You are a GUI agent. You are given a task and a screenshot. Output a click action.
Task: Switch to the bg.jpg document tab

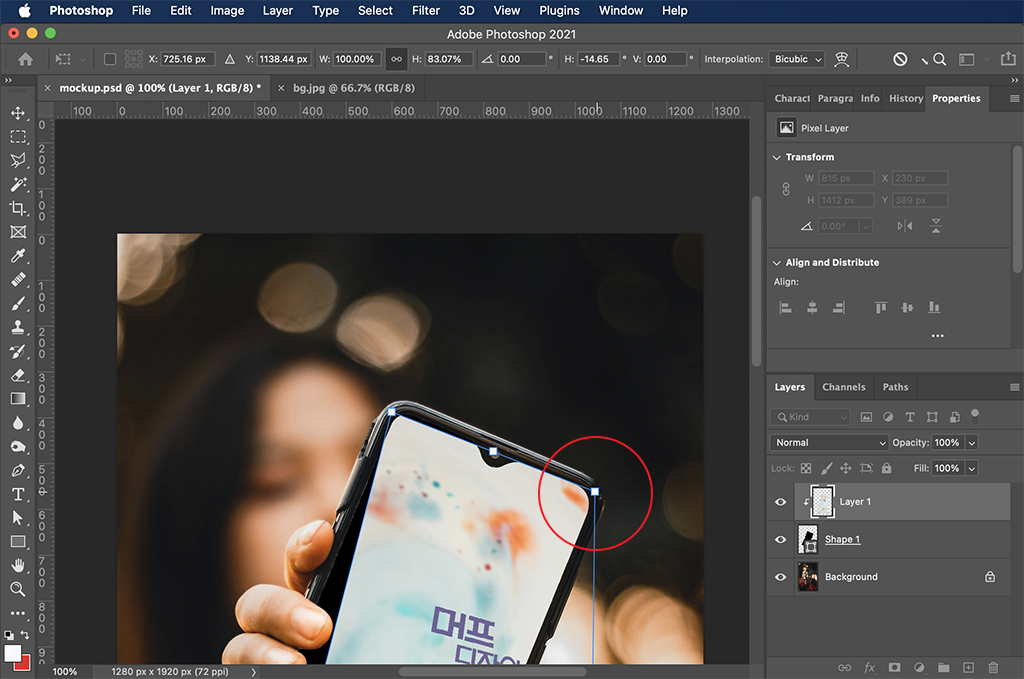353,87
